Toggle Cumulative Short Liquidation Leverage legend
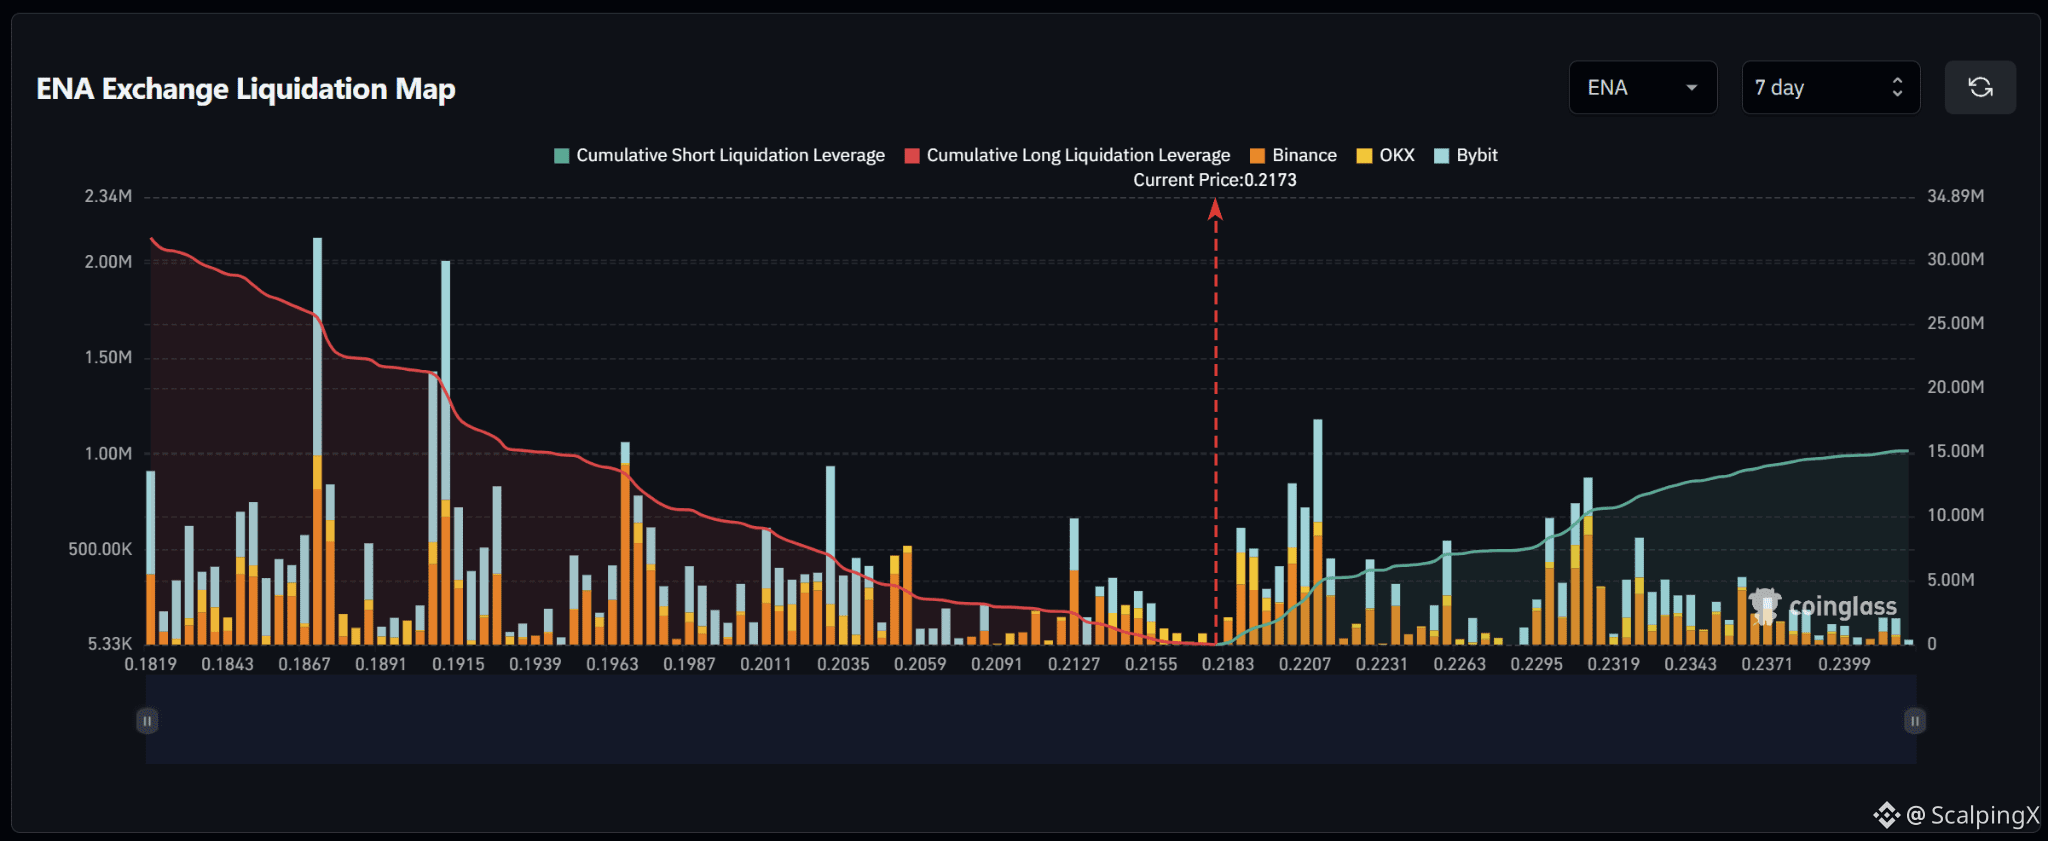The image size is (2048, 841). (x=719, y=155)
